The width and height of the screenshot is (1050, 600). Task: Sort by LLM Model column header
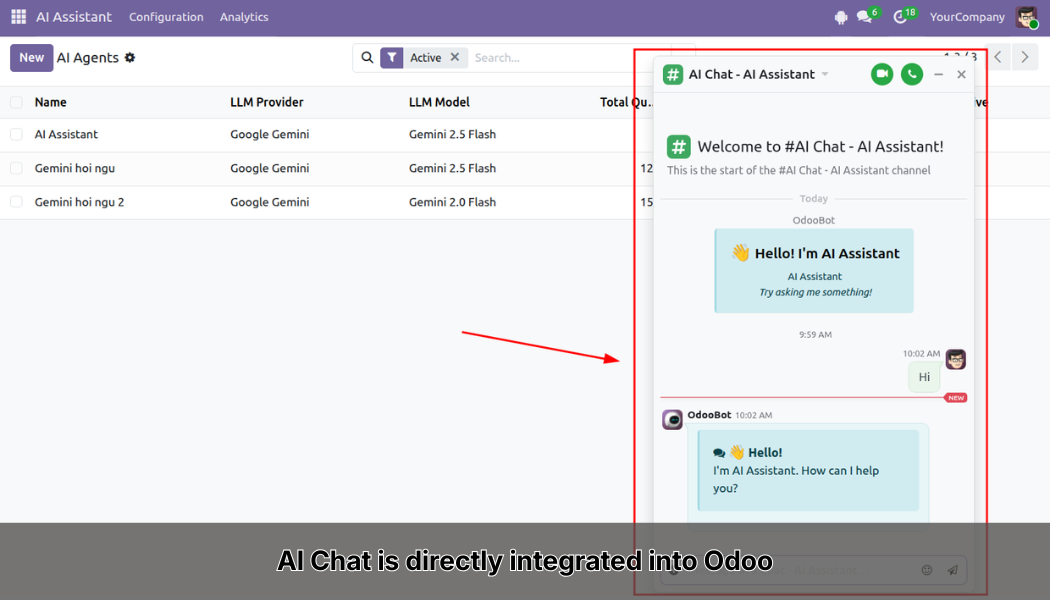click(x=439, y=102)
